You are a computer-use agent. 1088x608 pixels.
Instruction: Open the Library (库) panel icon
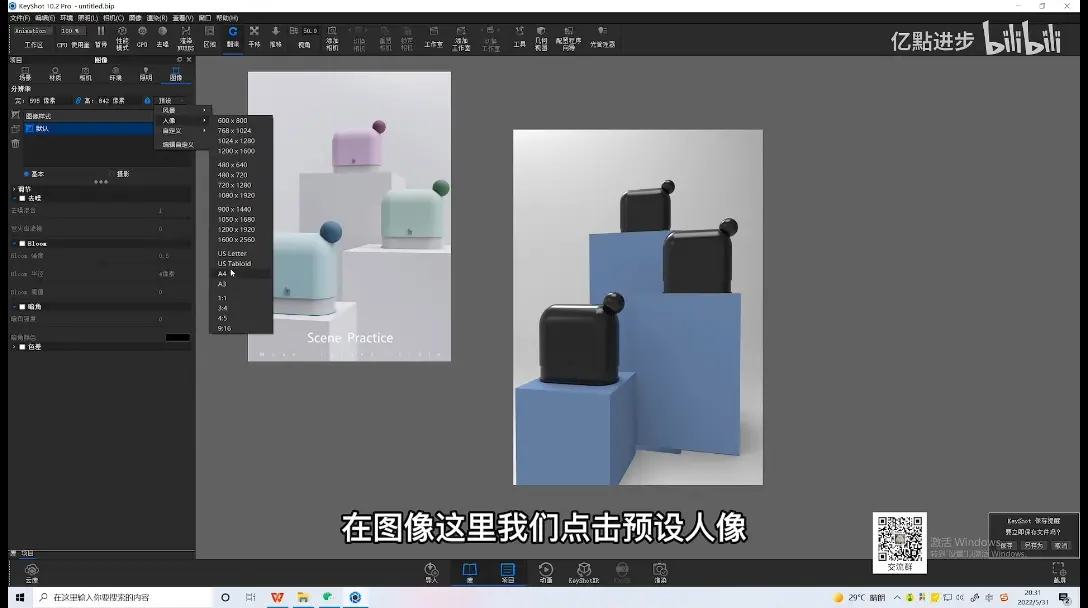pyautogui.click(x=470, y=573)
